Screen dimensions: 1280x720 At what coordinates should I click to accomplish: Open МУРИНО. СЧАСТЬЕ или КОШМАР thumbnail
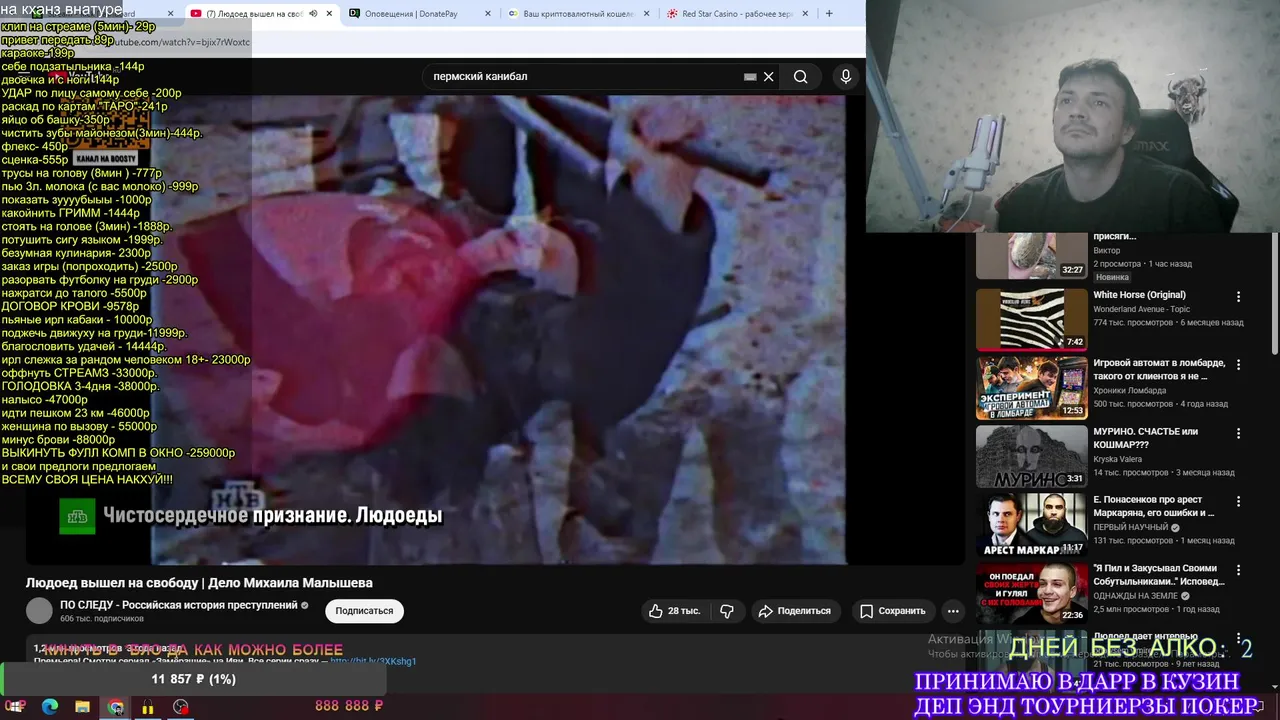click(x=1031, y=455)
